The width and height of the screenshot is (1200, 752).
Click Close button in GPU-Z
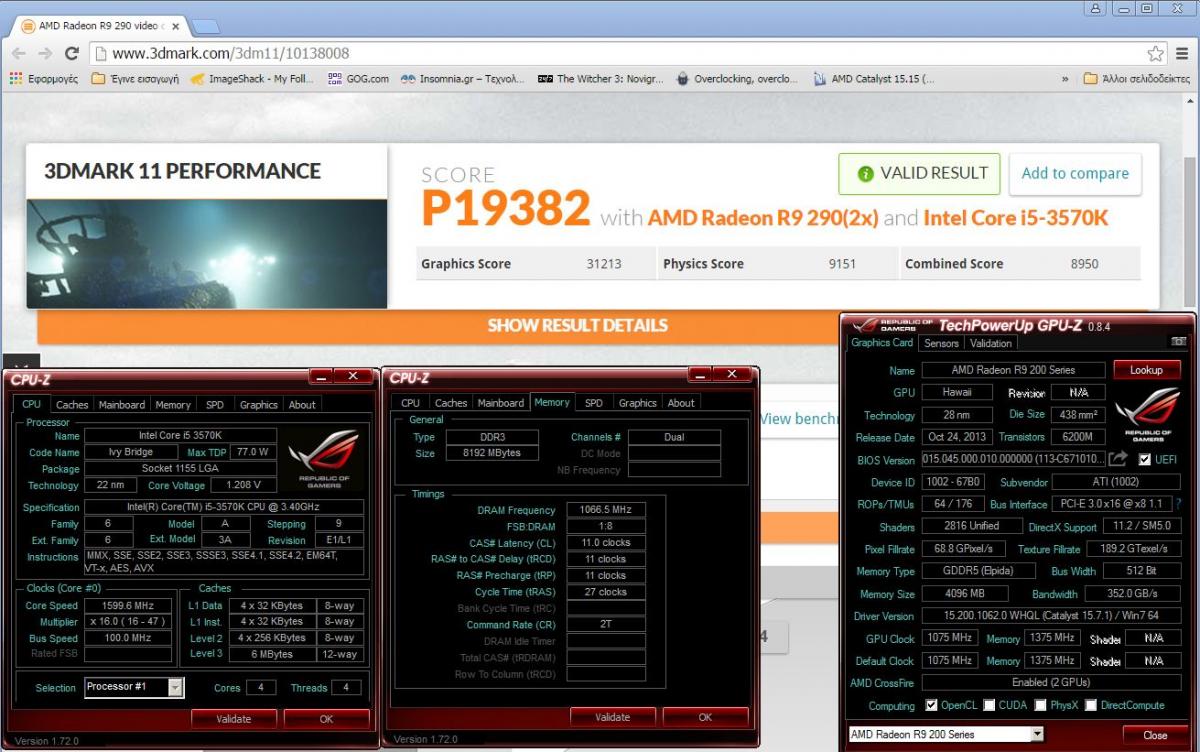[x=1155, y=734]
